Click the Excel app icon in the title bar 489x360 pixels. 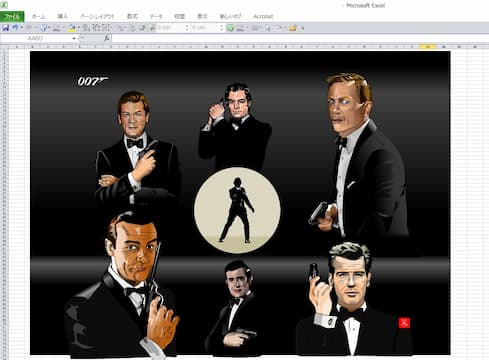(4, 5)
